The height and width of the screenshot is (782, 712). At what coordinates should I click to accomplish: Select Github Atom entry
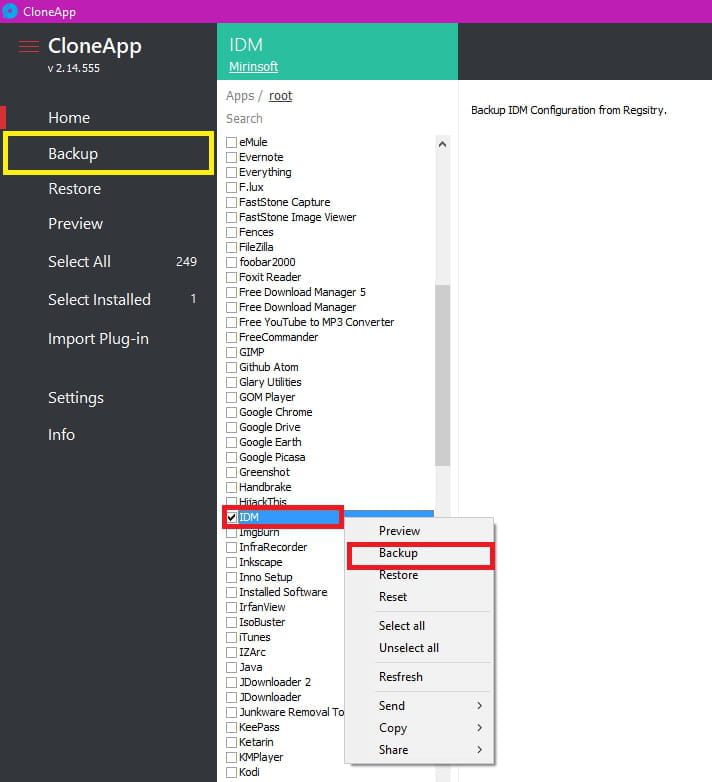point(269,367)
